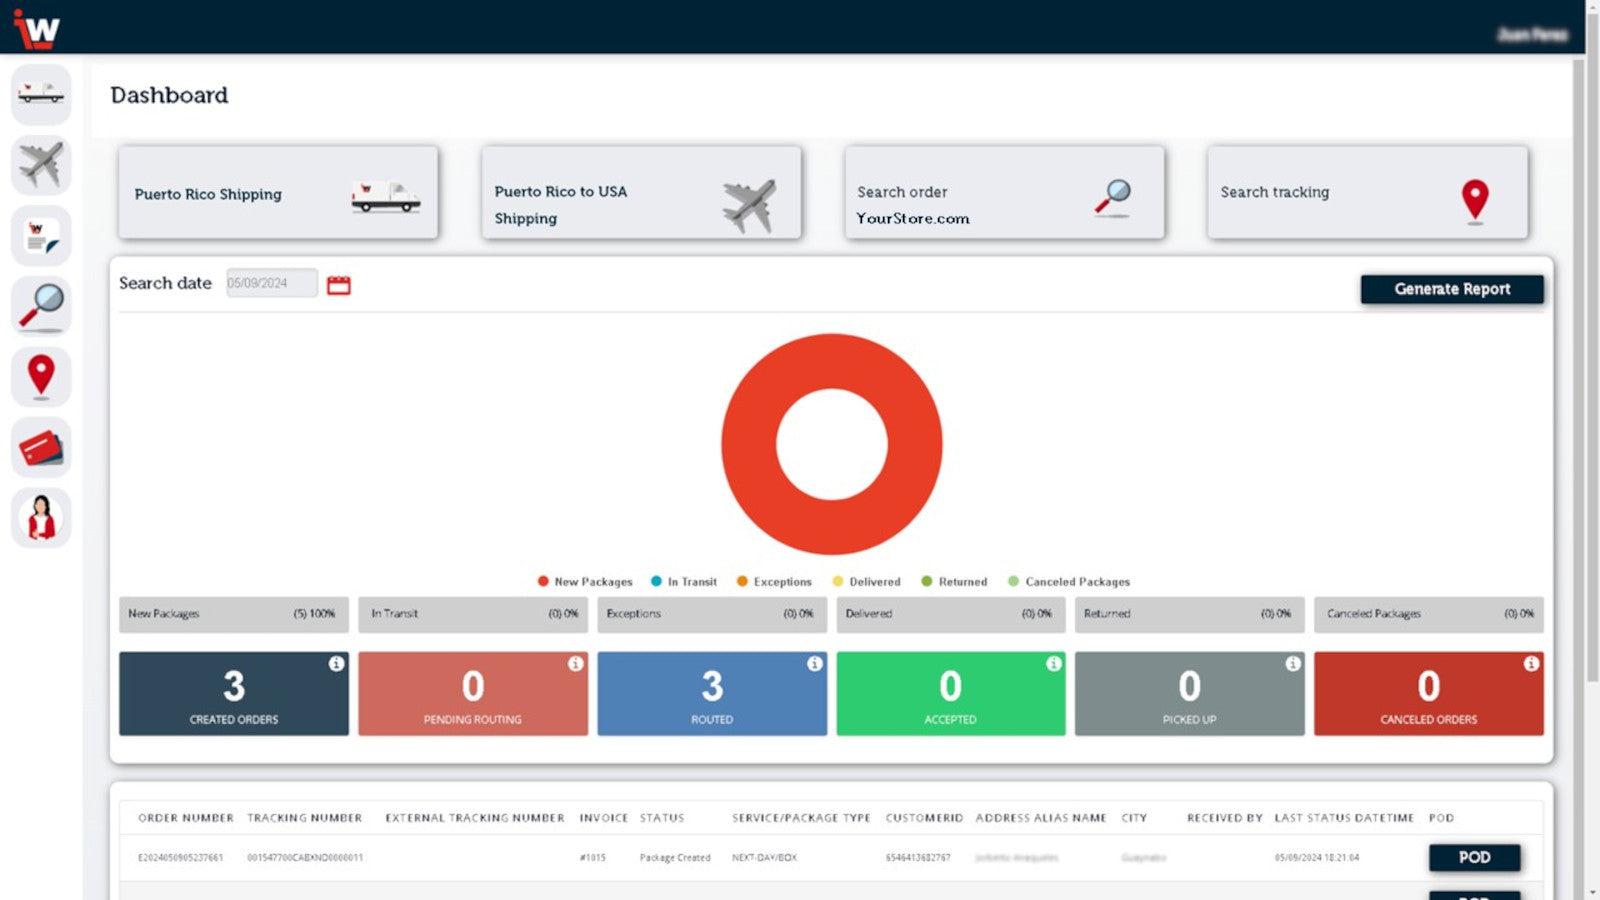Toggle New Packages in the chart legend
Image resolution: width=1600 pixels, height=900 pixels.
coord(585,581)
